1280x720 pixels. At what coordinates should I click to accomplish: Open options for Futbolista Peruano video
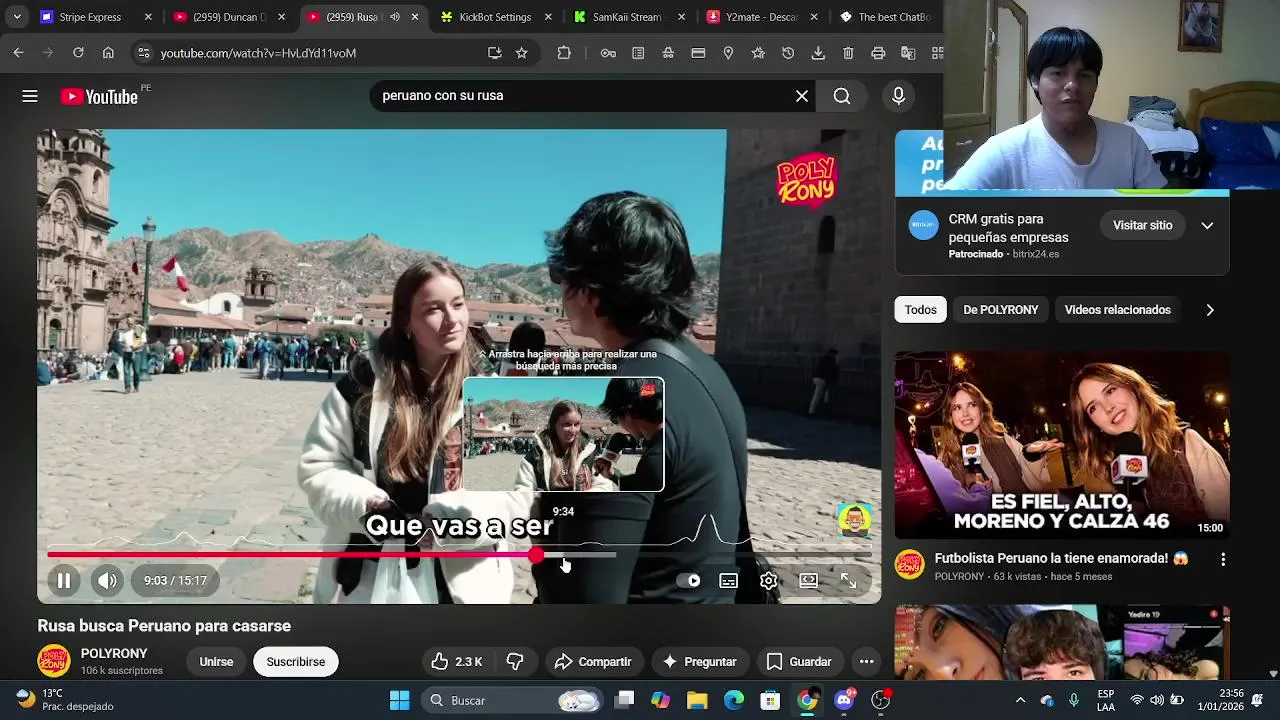1223,560
